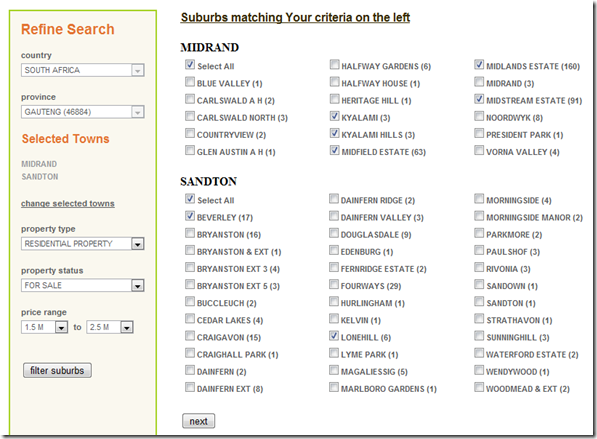Select the Sunninghill (3) checkbox
This screenshot has width=597, height=439.
pos(479,336)
